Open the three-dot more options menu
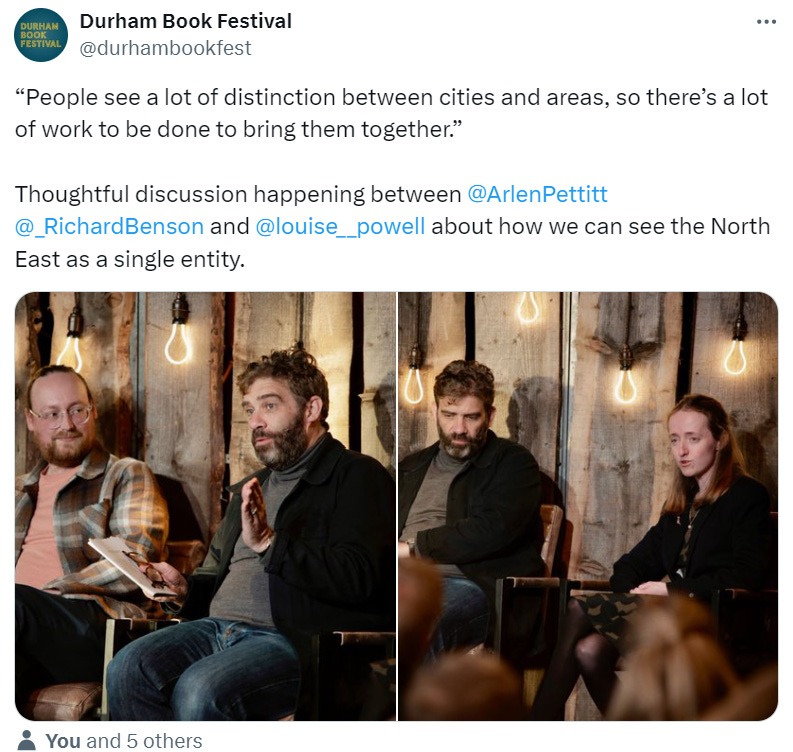The height and width of the screenshot is (752, 793). point(766,22)
